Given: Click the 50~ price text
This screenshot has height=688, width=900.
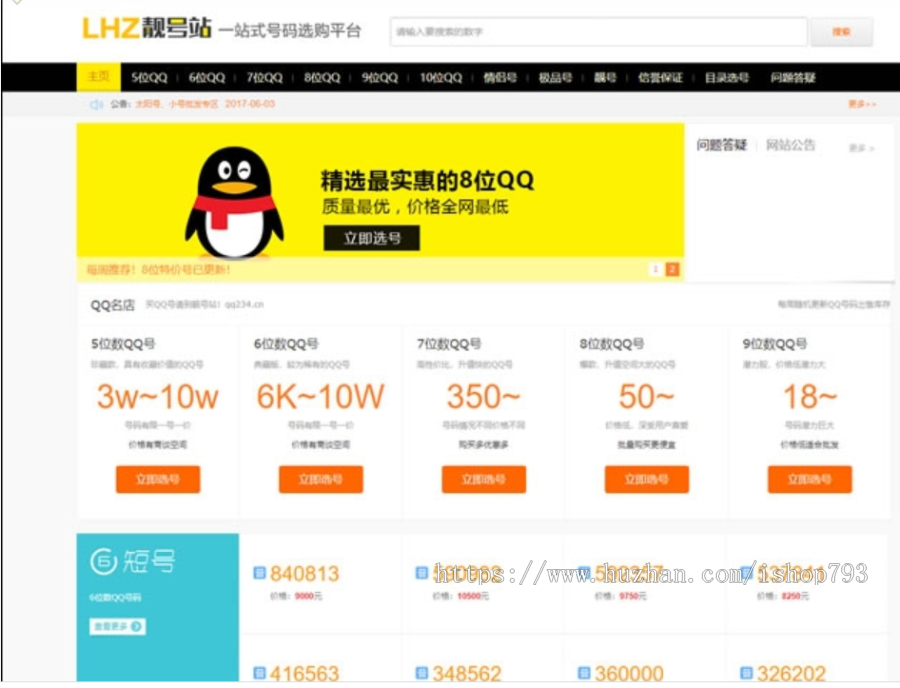Looking at the screenshot, I should [646, 397].
